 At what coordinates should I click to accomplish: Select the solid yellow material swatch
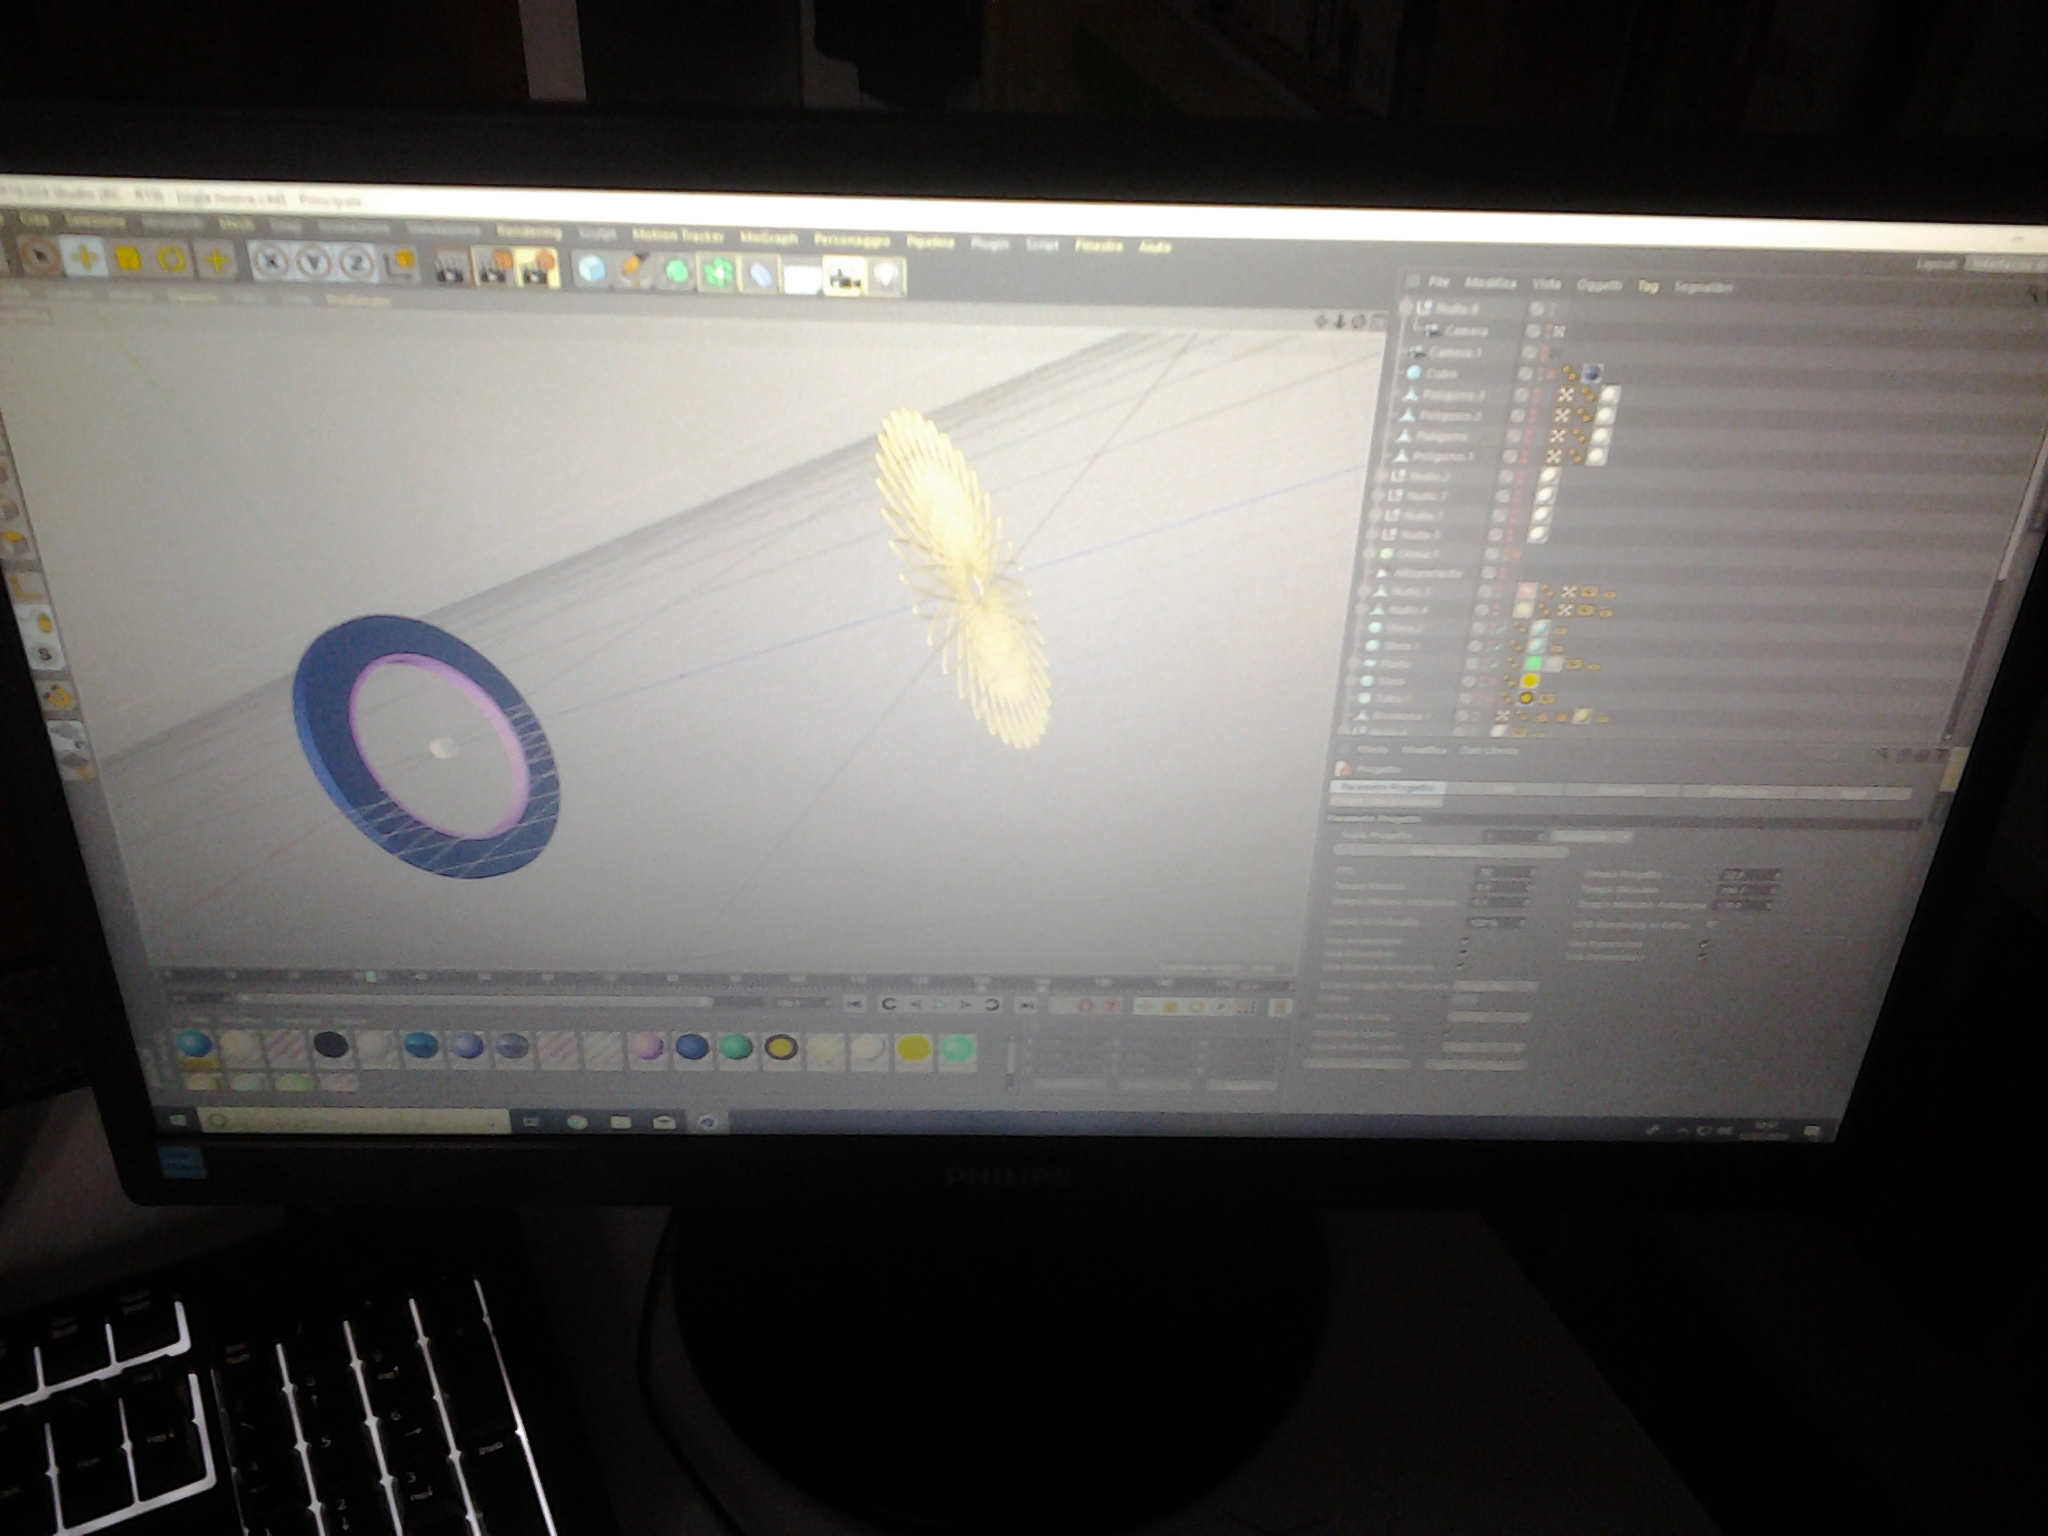(913, 1048)
